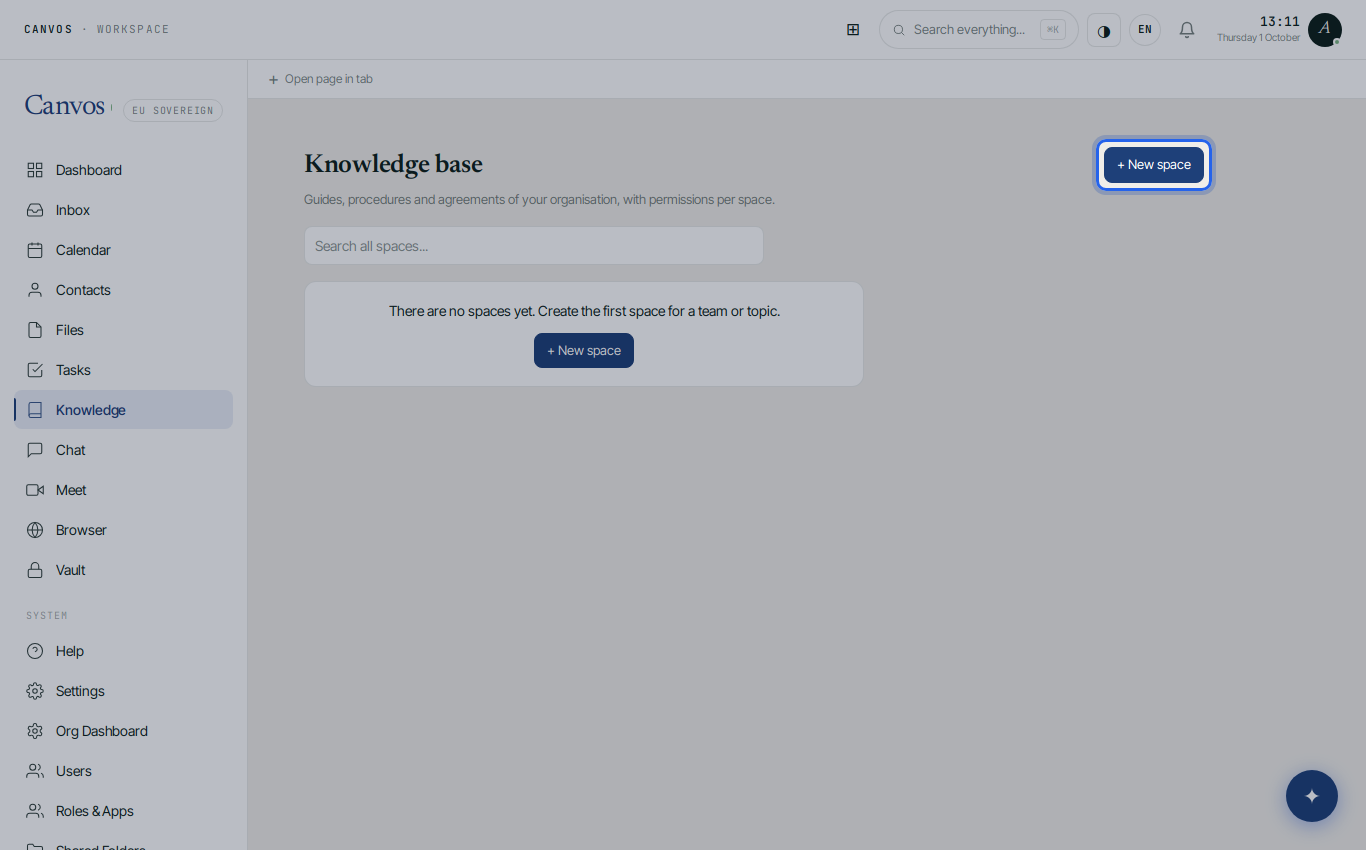Select the Knowledge menu item

tap(124, 410)
